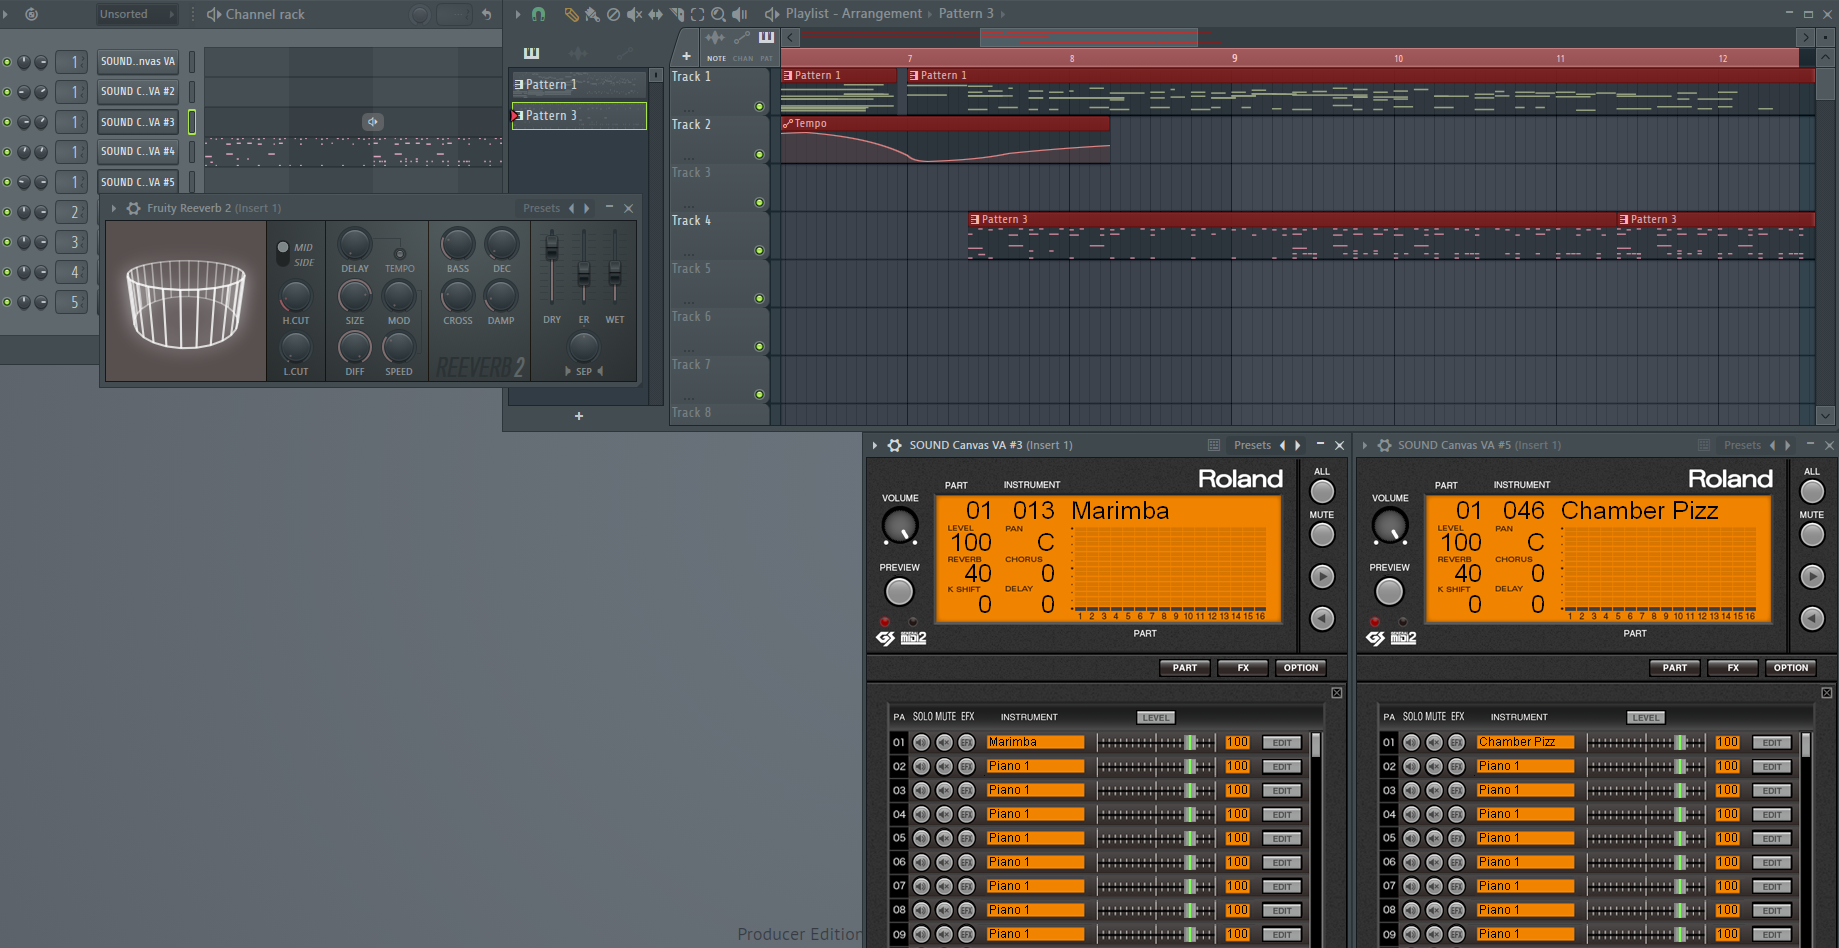Select the Draw pencil tool

[x=571, y=14]
